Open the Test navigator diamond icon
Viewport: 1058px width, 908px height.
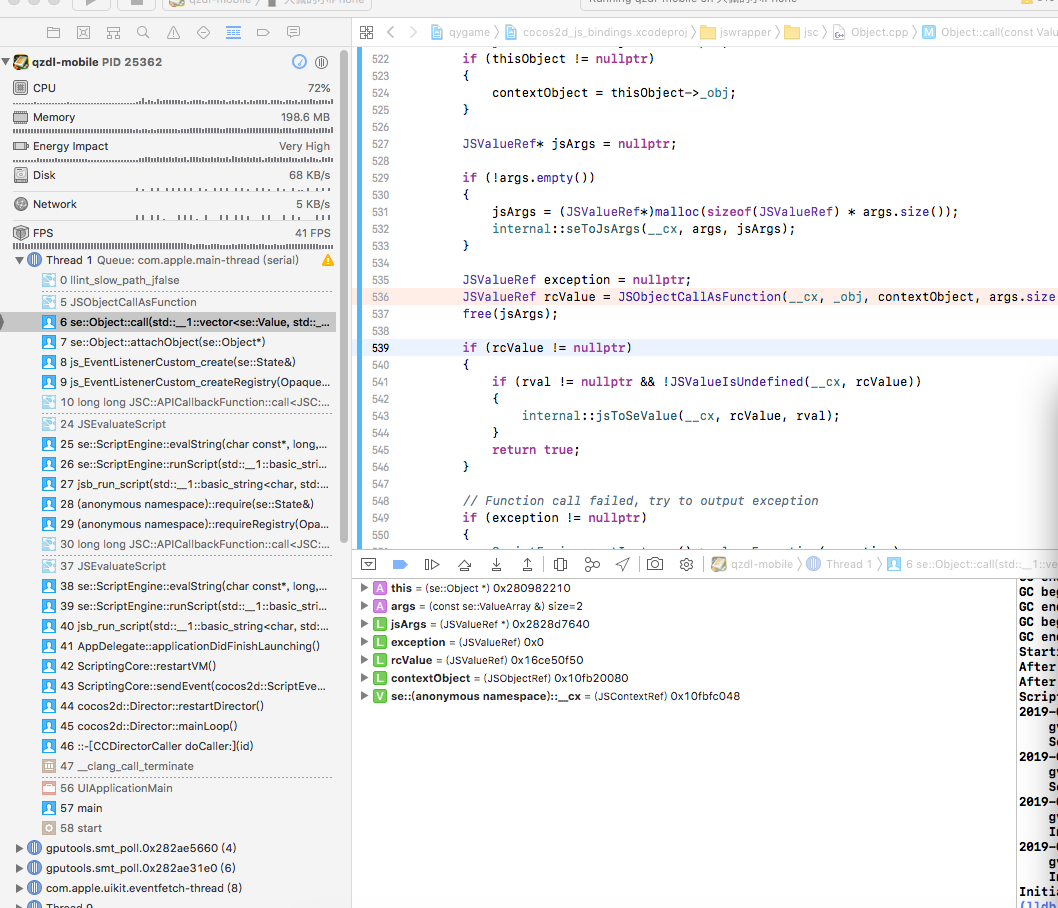coord(203,32)
